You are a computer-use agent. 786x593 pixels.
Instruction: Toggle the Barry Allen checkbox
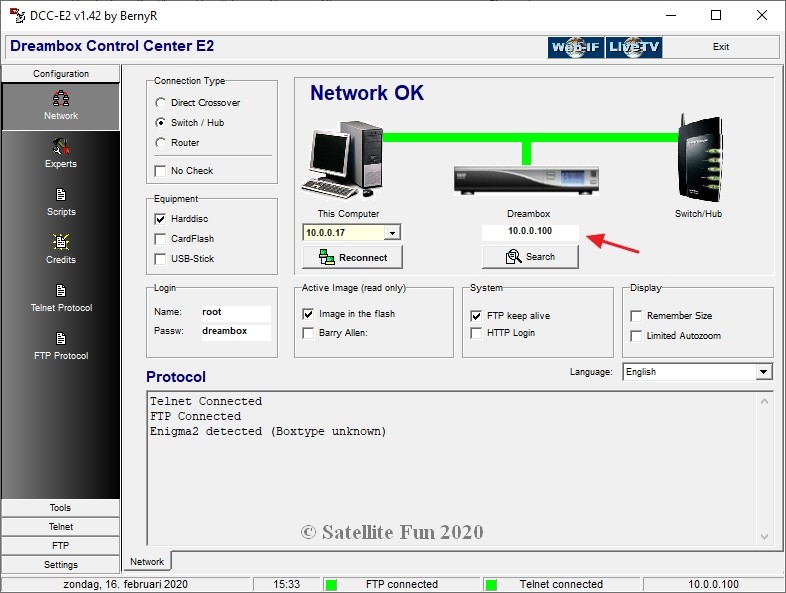pyautogui.click(x=308, y=333)
